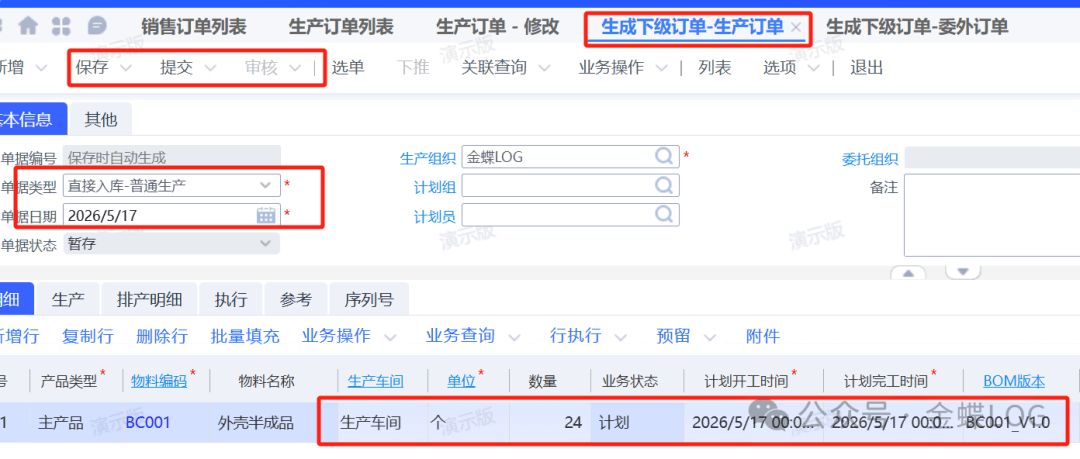1080x459 pixels.
Task: Expand the 提交 dropdown arrow
Action: tap(210, 68)
